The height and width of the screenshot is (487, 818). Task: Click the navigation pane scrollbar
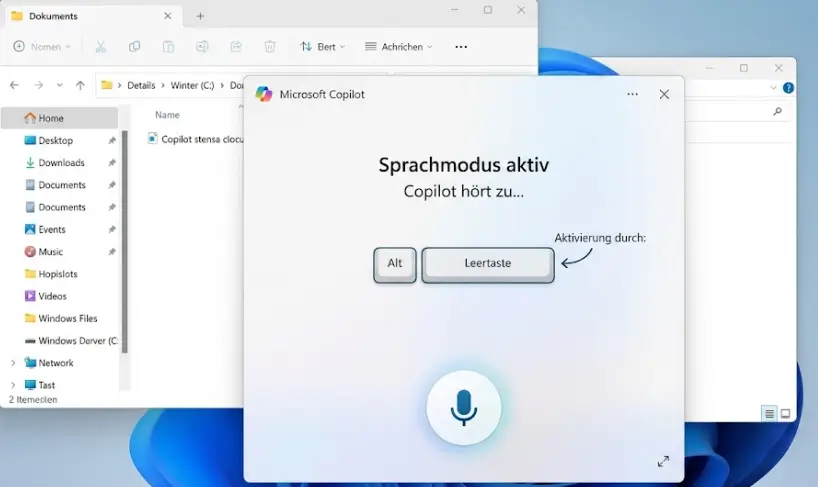124,241
